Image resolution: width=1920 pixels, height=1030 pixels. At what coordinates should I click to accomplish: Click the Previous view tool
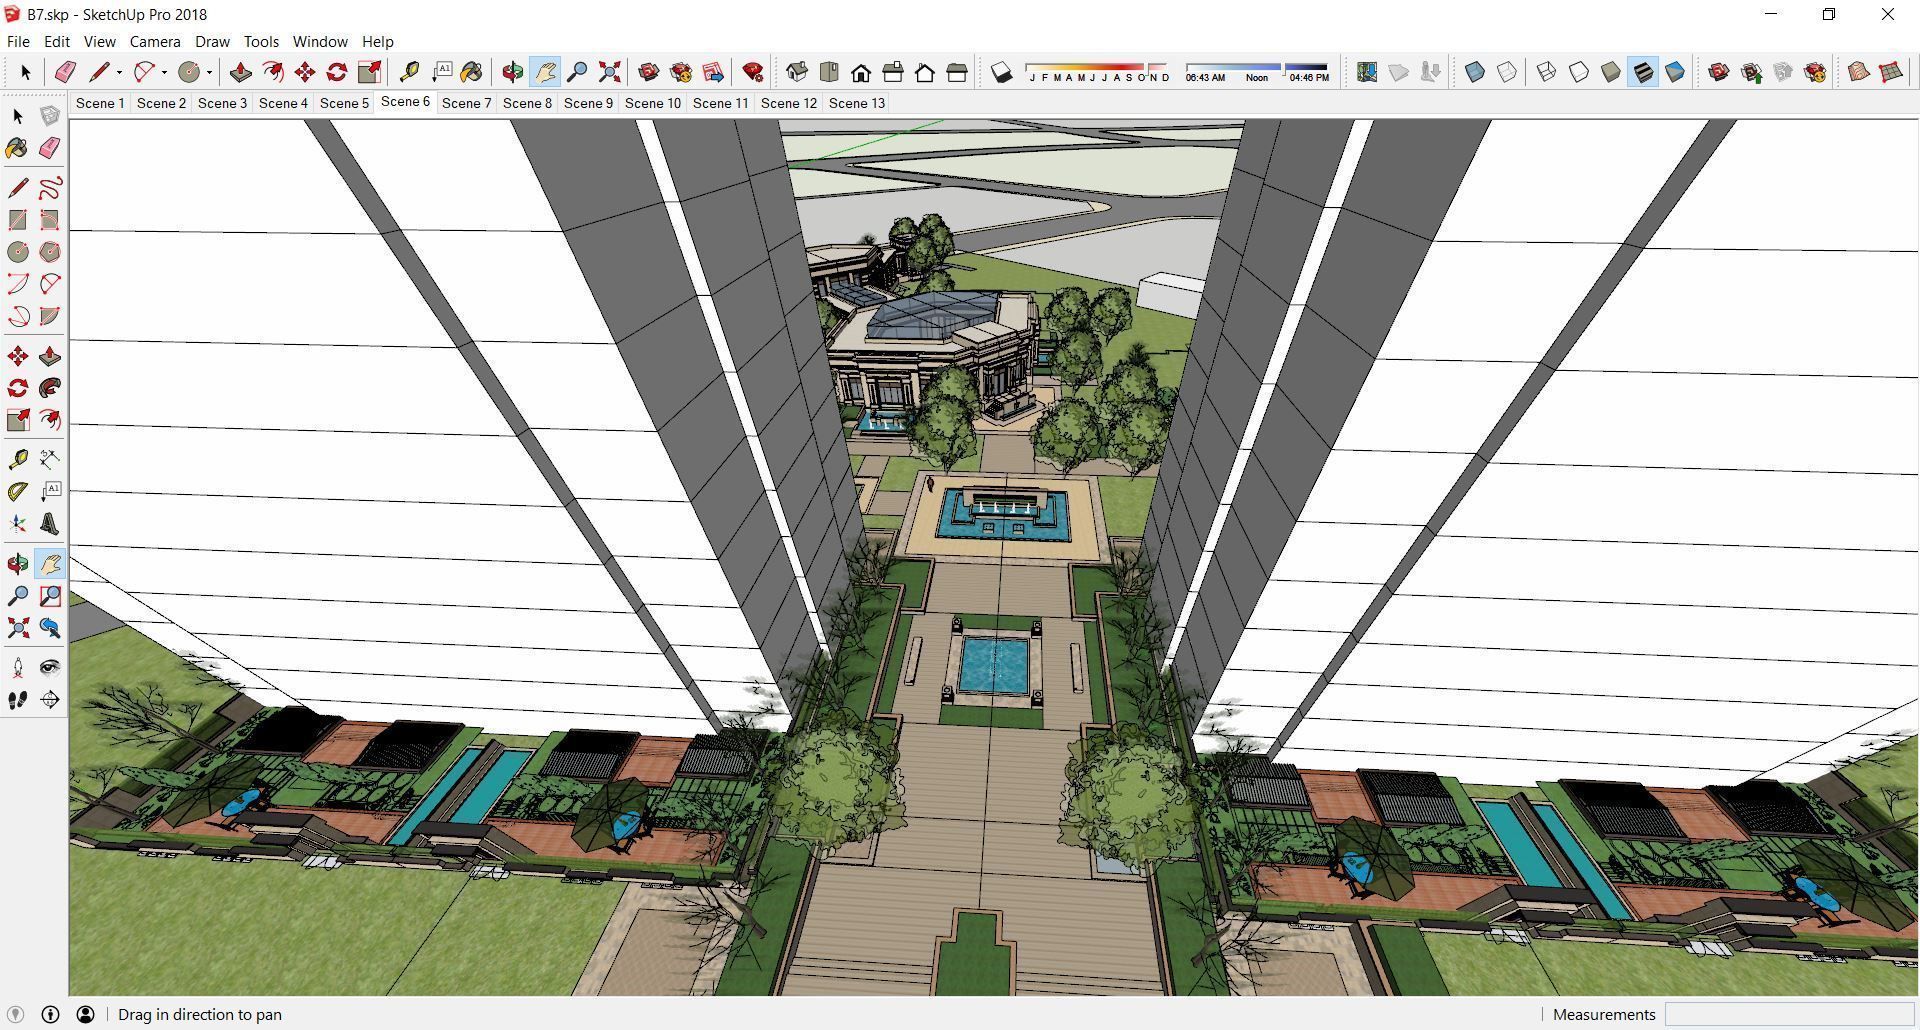pyautogui.click(x=50, y=628)
